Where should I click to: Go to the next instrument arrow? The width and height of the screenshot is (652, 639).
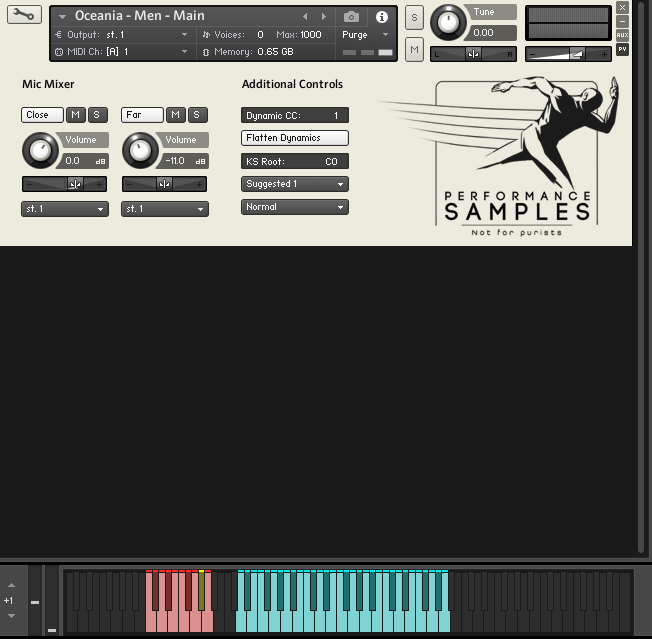pos(324,17)
